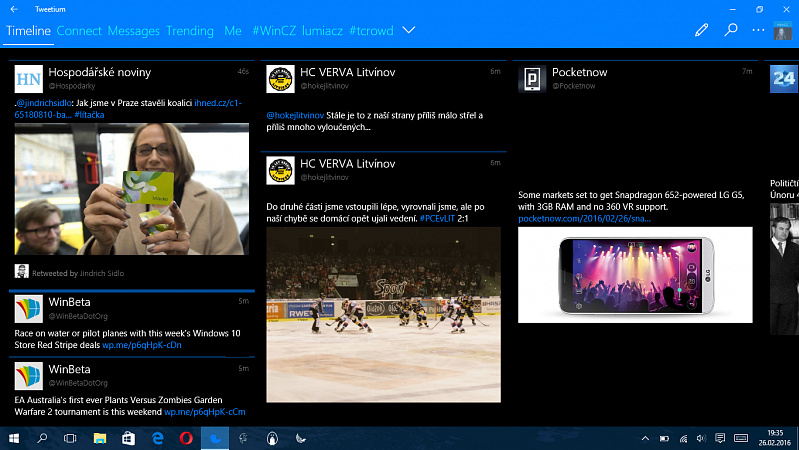Screen dimensions: 799x450
Task: Open File Explorer from the taskbar
Action: coord(100,438)
